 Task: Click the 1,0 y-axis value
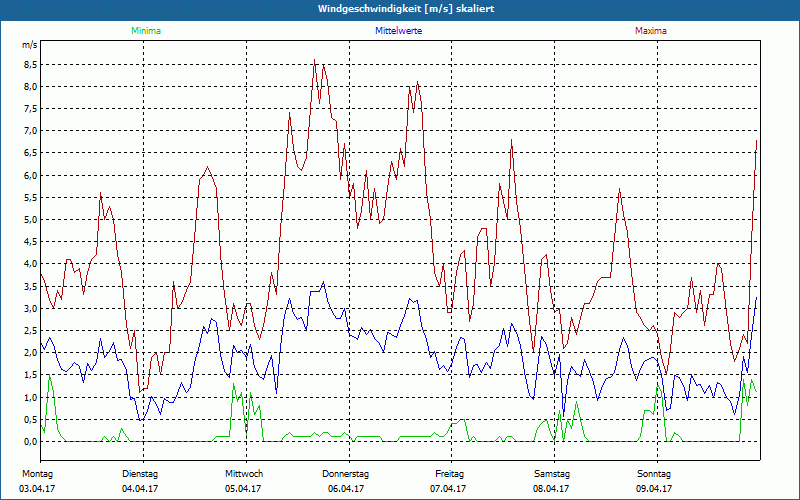(31, 397)
